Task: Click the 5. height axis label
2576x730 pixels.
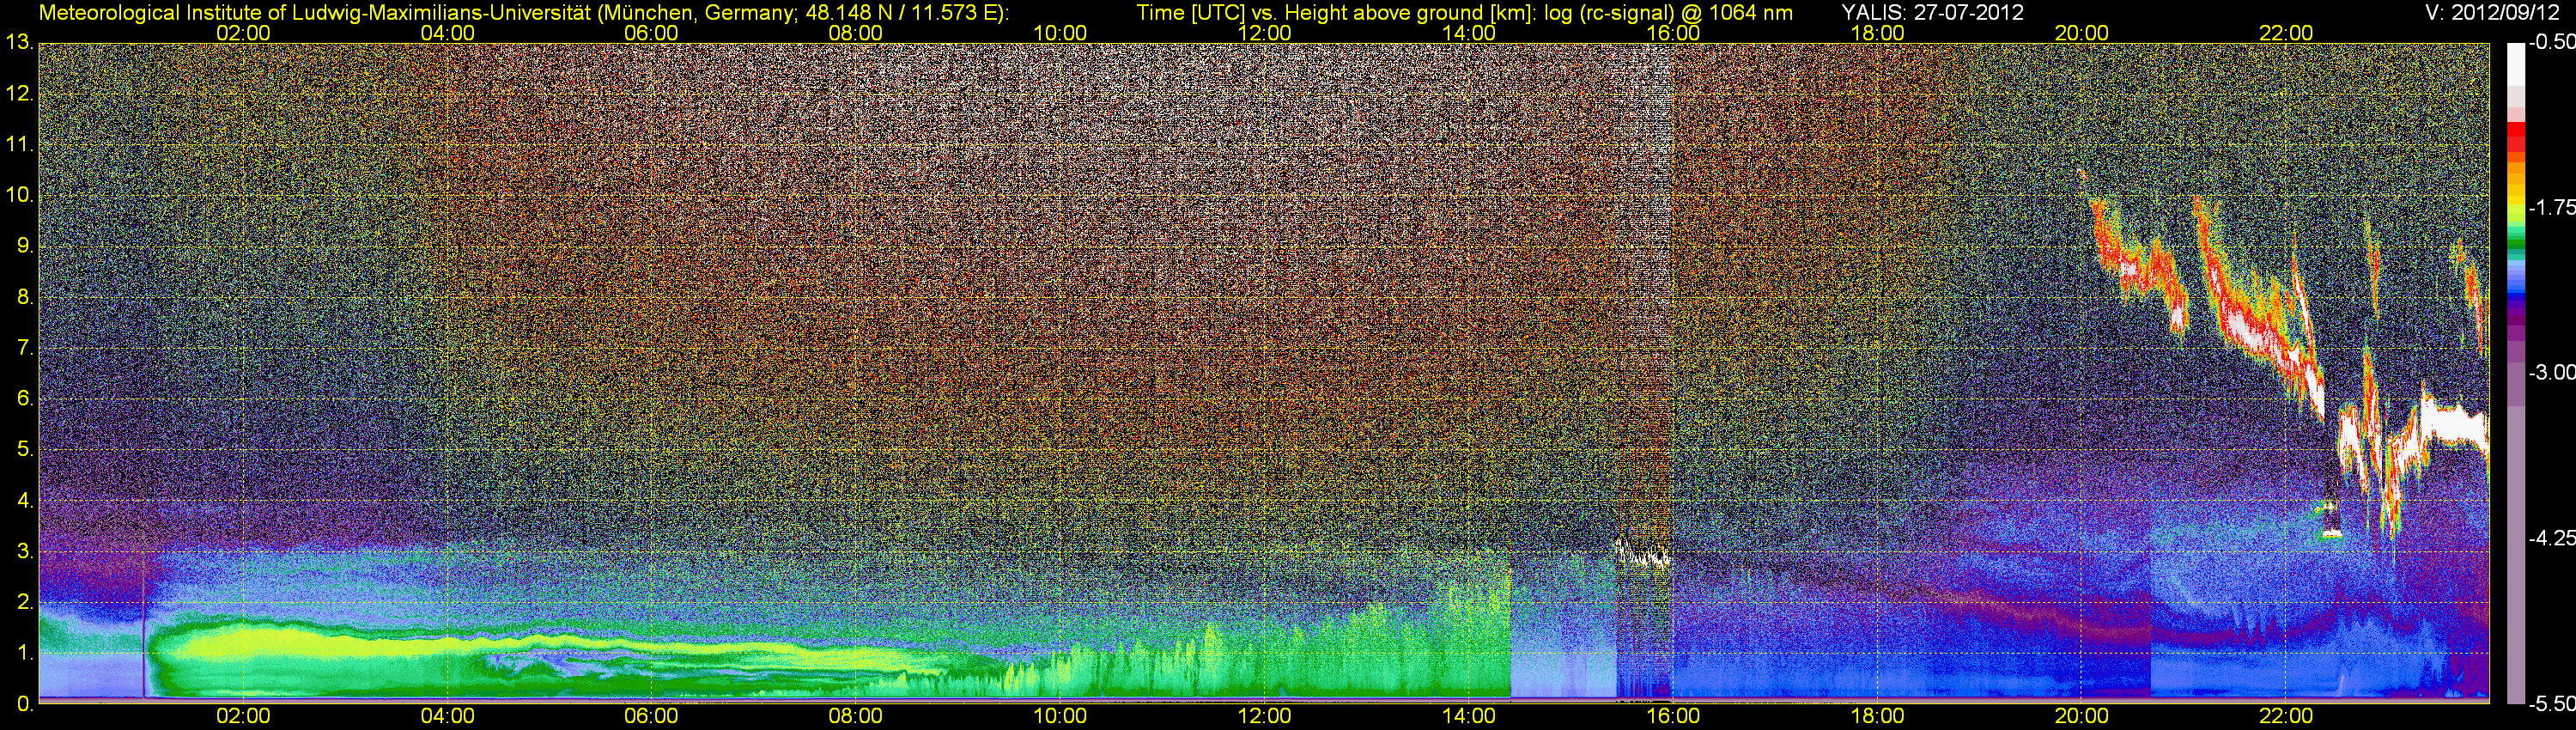Action: tap(26, 450)
